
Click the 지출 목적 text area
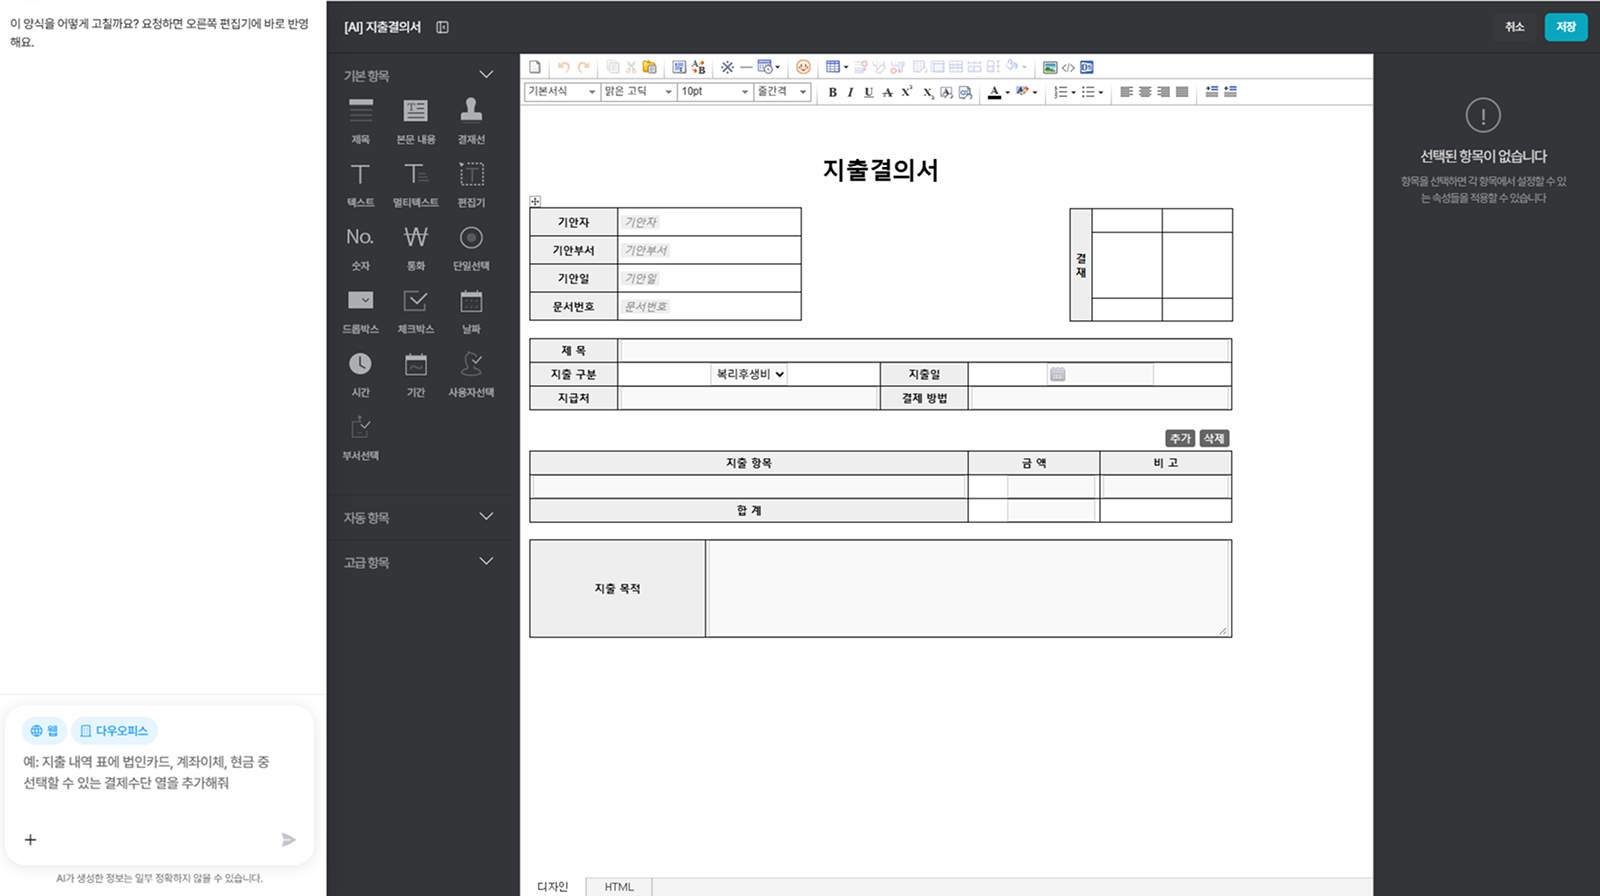(968, 588)
